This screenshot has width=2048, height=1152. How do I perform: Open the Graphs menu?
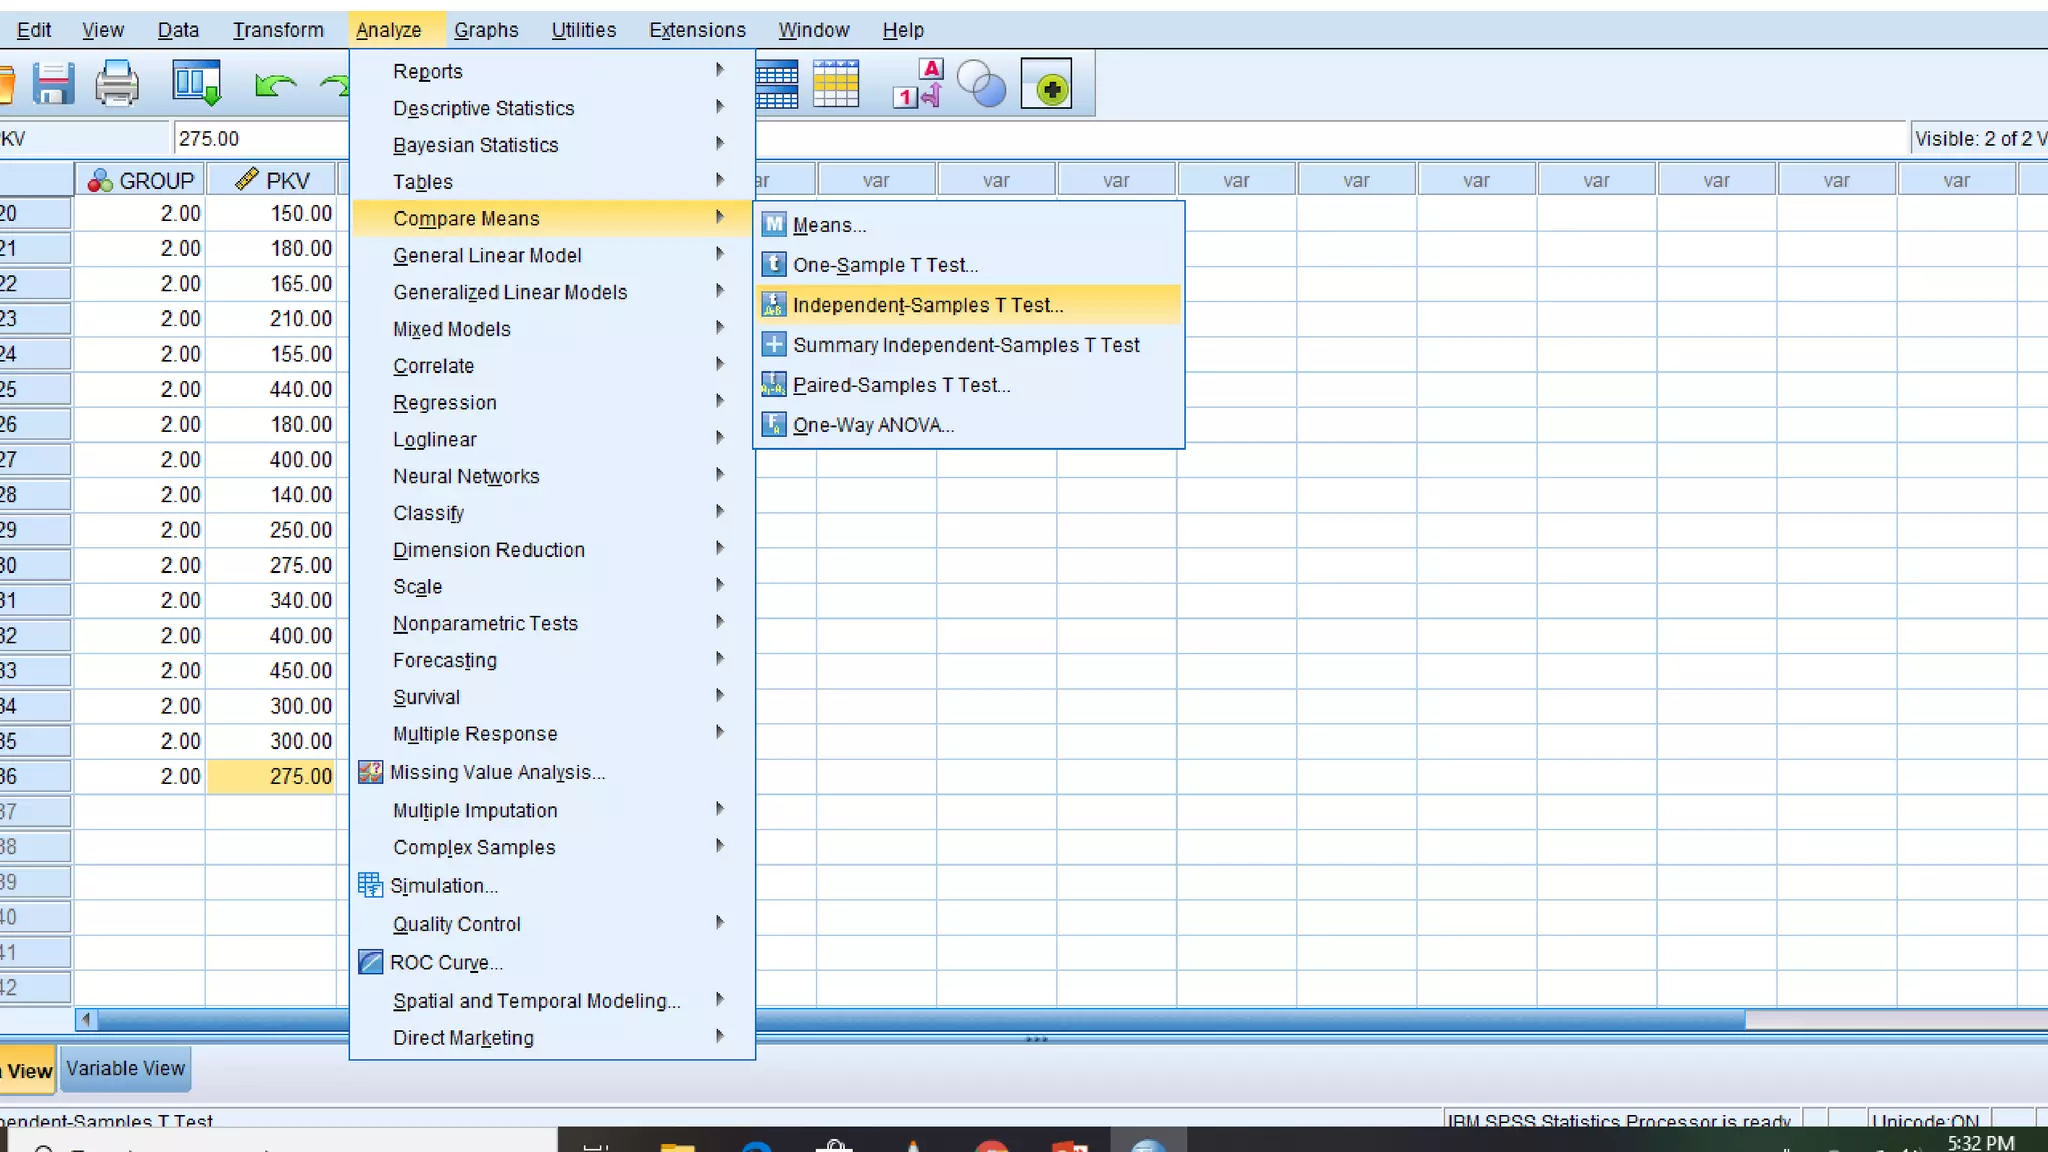tap(486, 30)
